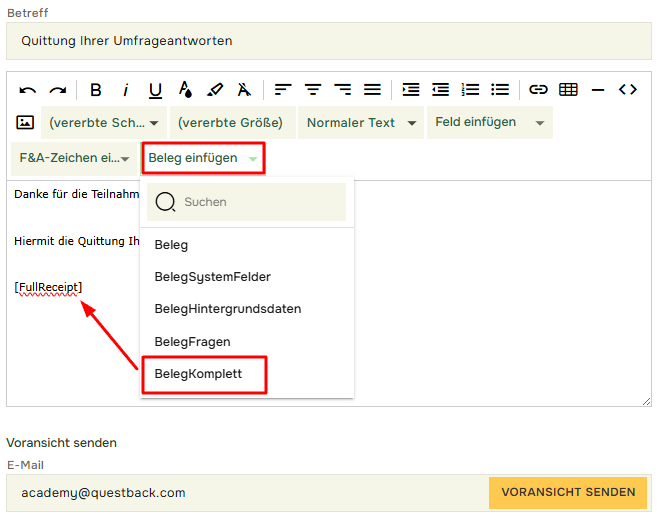
Task: Expand the Normaler Text format dropdown
Action: [360, 123]
